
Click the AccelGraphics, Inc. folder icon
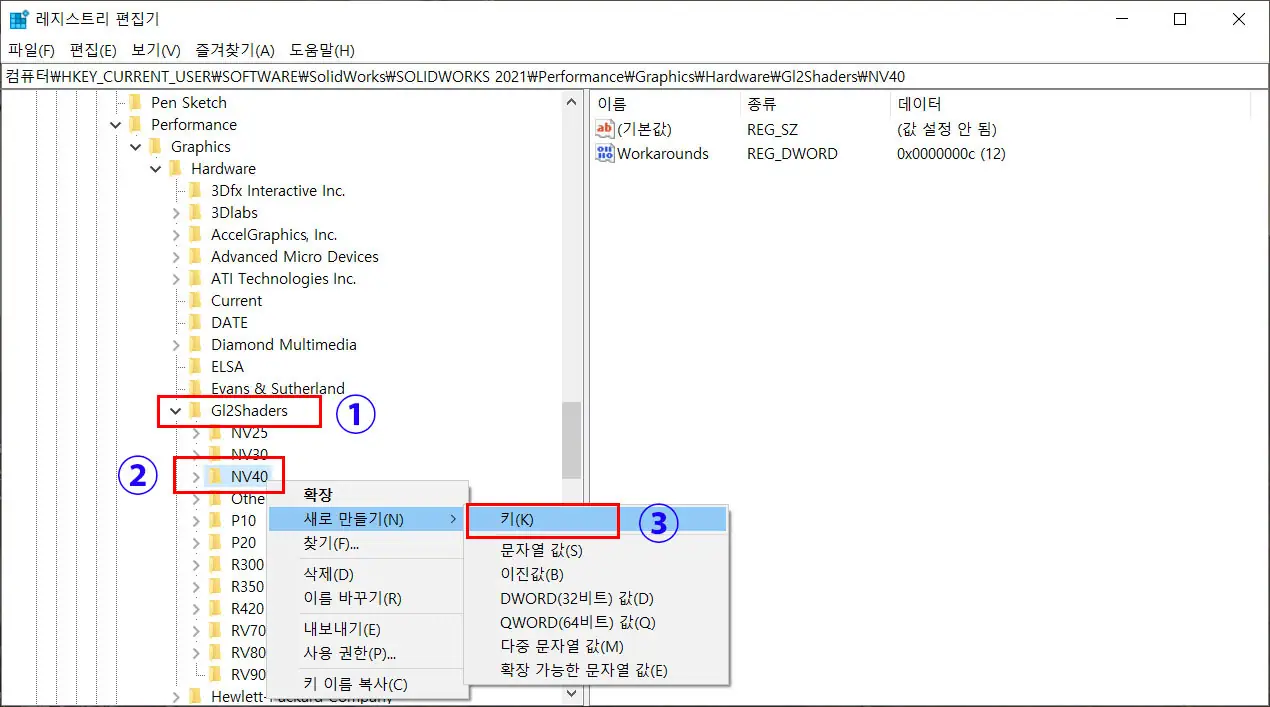[195, 234]
